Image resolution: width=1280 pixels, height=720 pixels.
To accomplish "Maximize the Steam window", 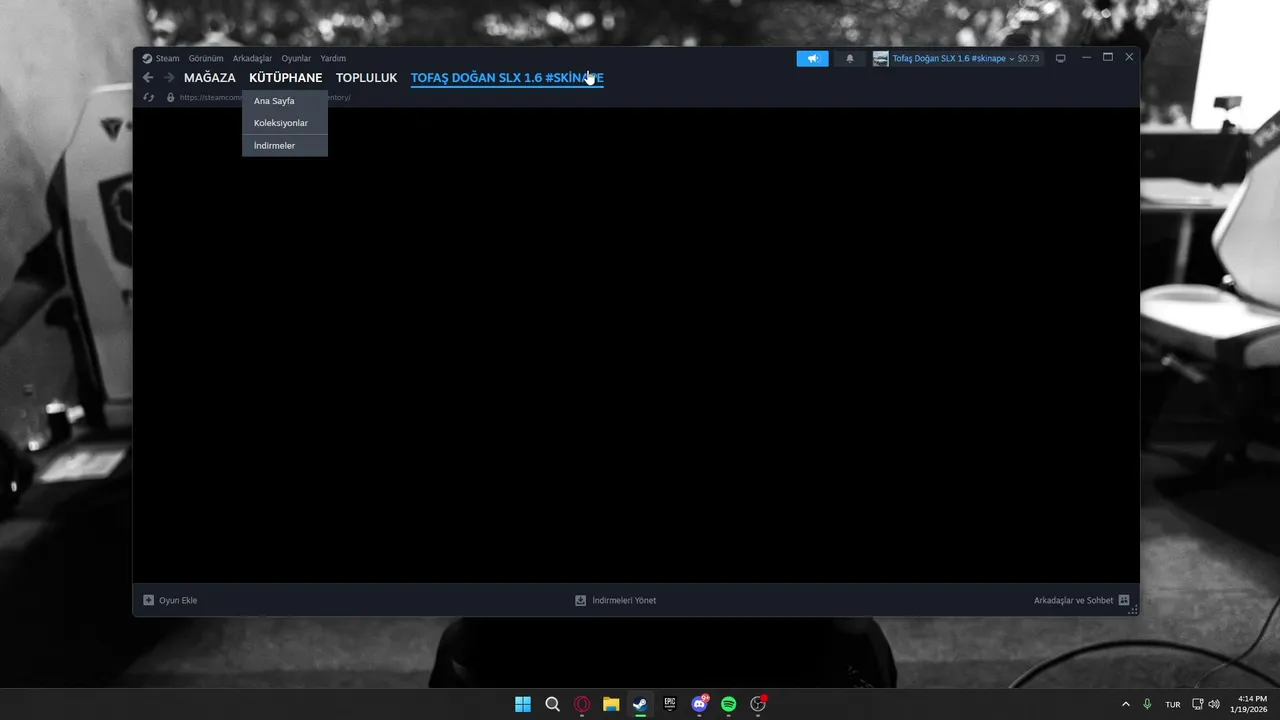I will point(1108,58).
